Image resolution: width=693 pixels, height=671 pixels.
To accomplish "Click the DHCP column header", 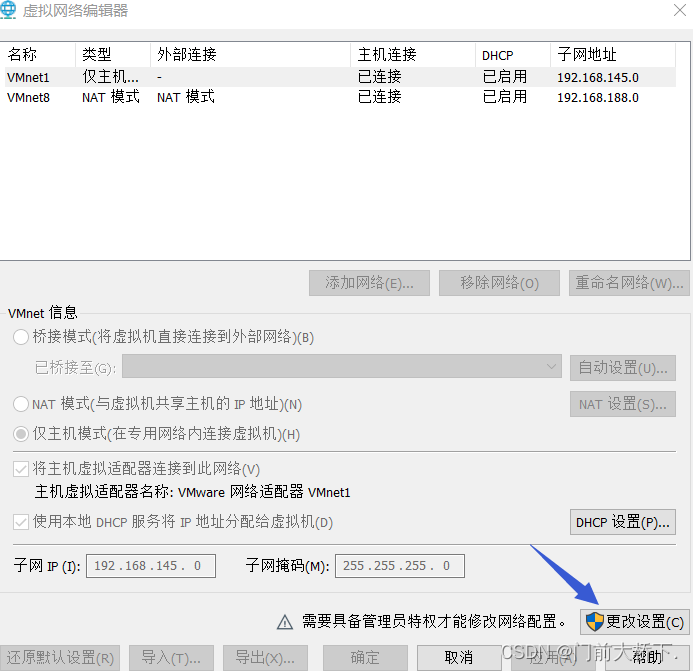I will coord(513,54).
